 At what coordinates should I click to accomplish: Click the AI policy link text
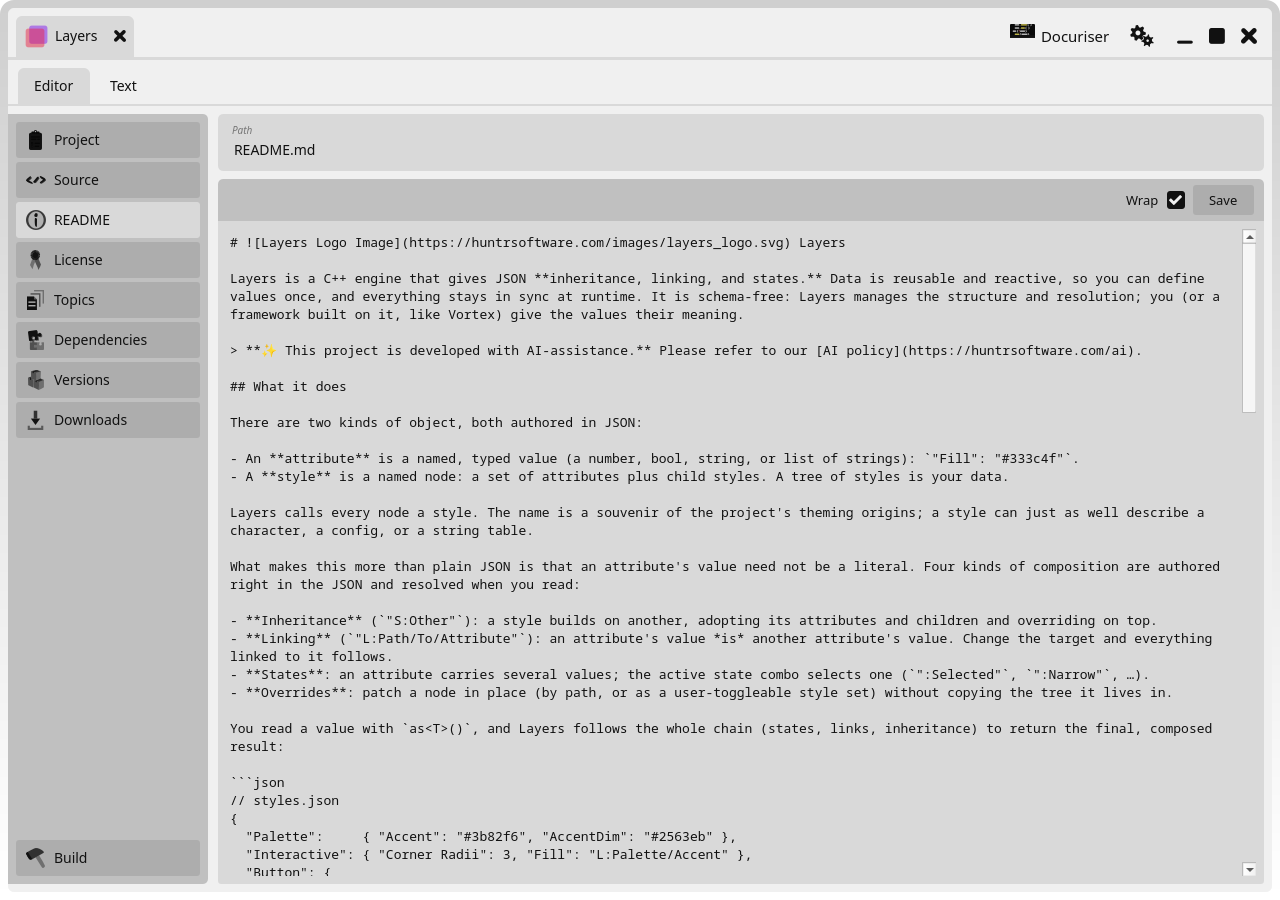pyautogui.click(x=979, y=351)
